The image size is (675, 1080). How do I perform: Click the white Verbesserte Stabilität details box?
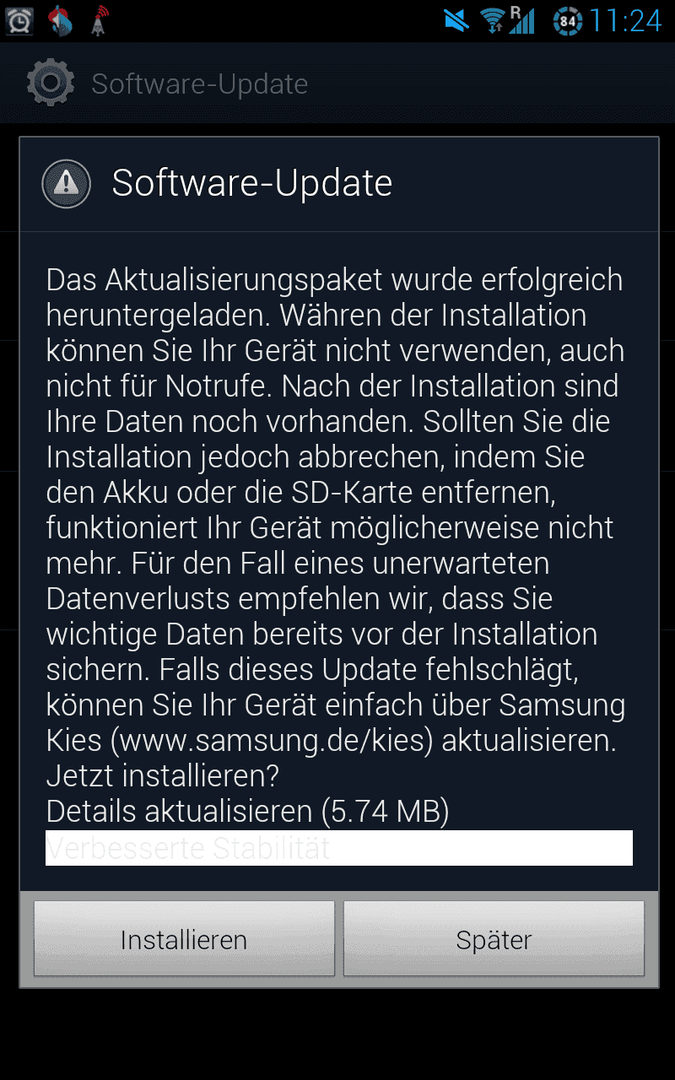tap(339, 848)
